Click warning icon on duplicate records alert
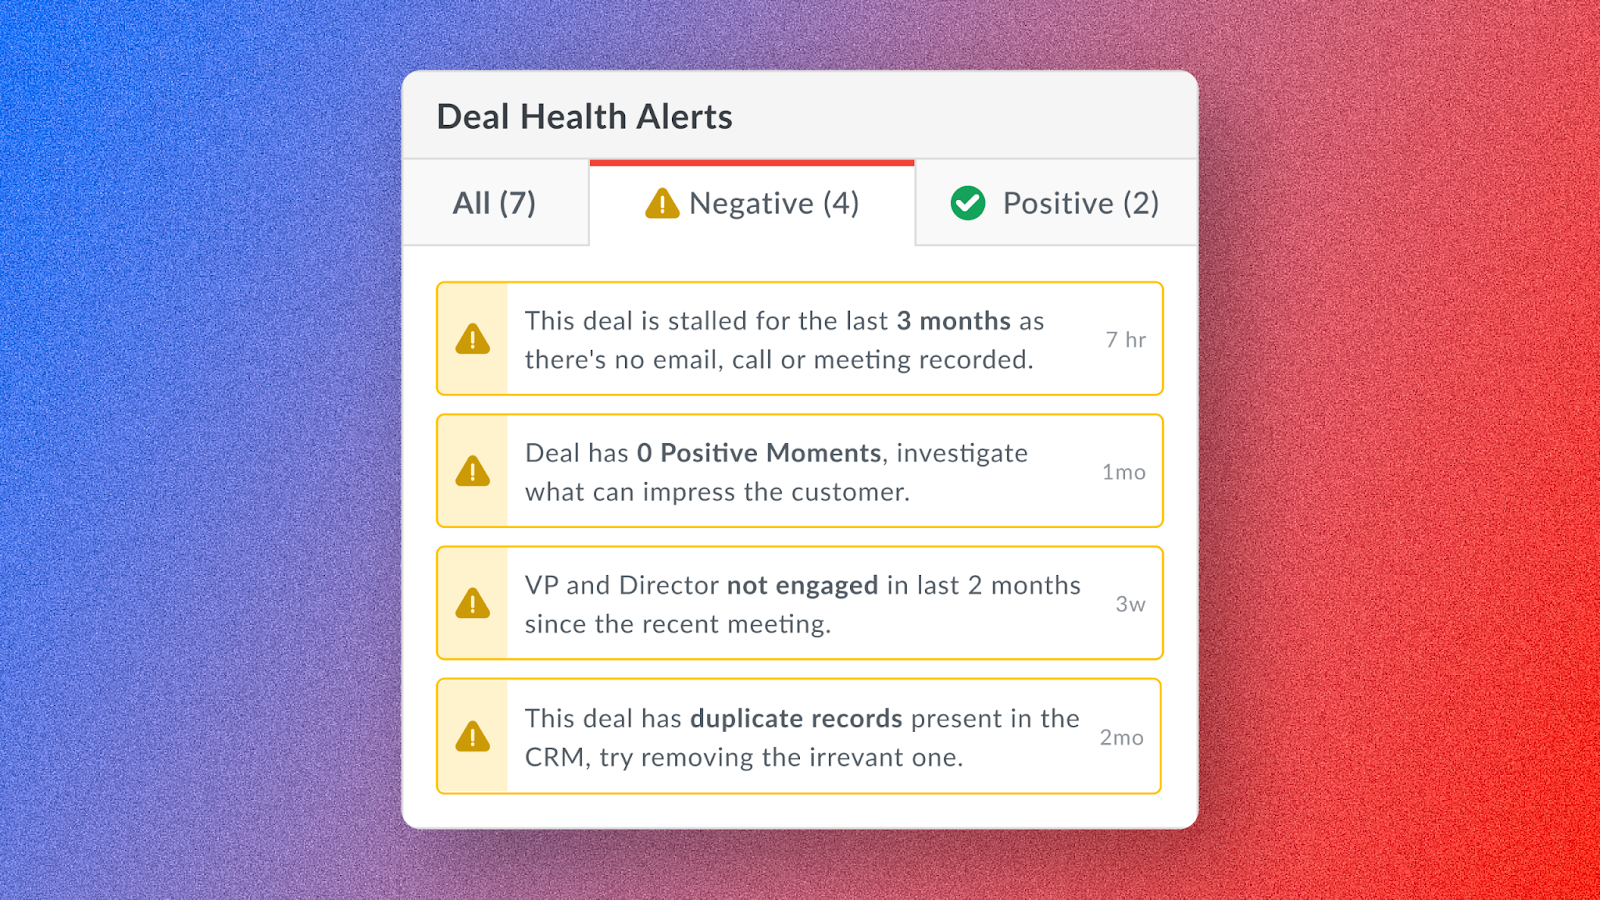 point(473,737)
